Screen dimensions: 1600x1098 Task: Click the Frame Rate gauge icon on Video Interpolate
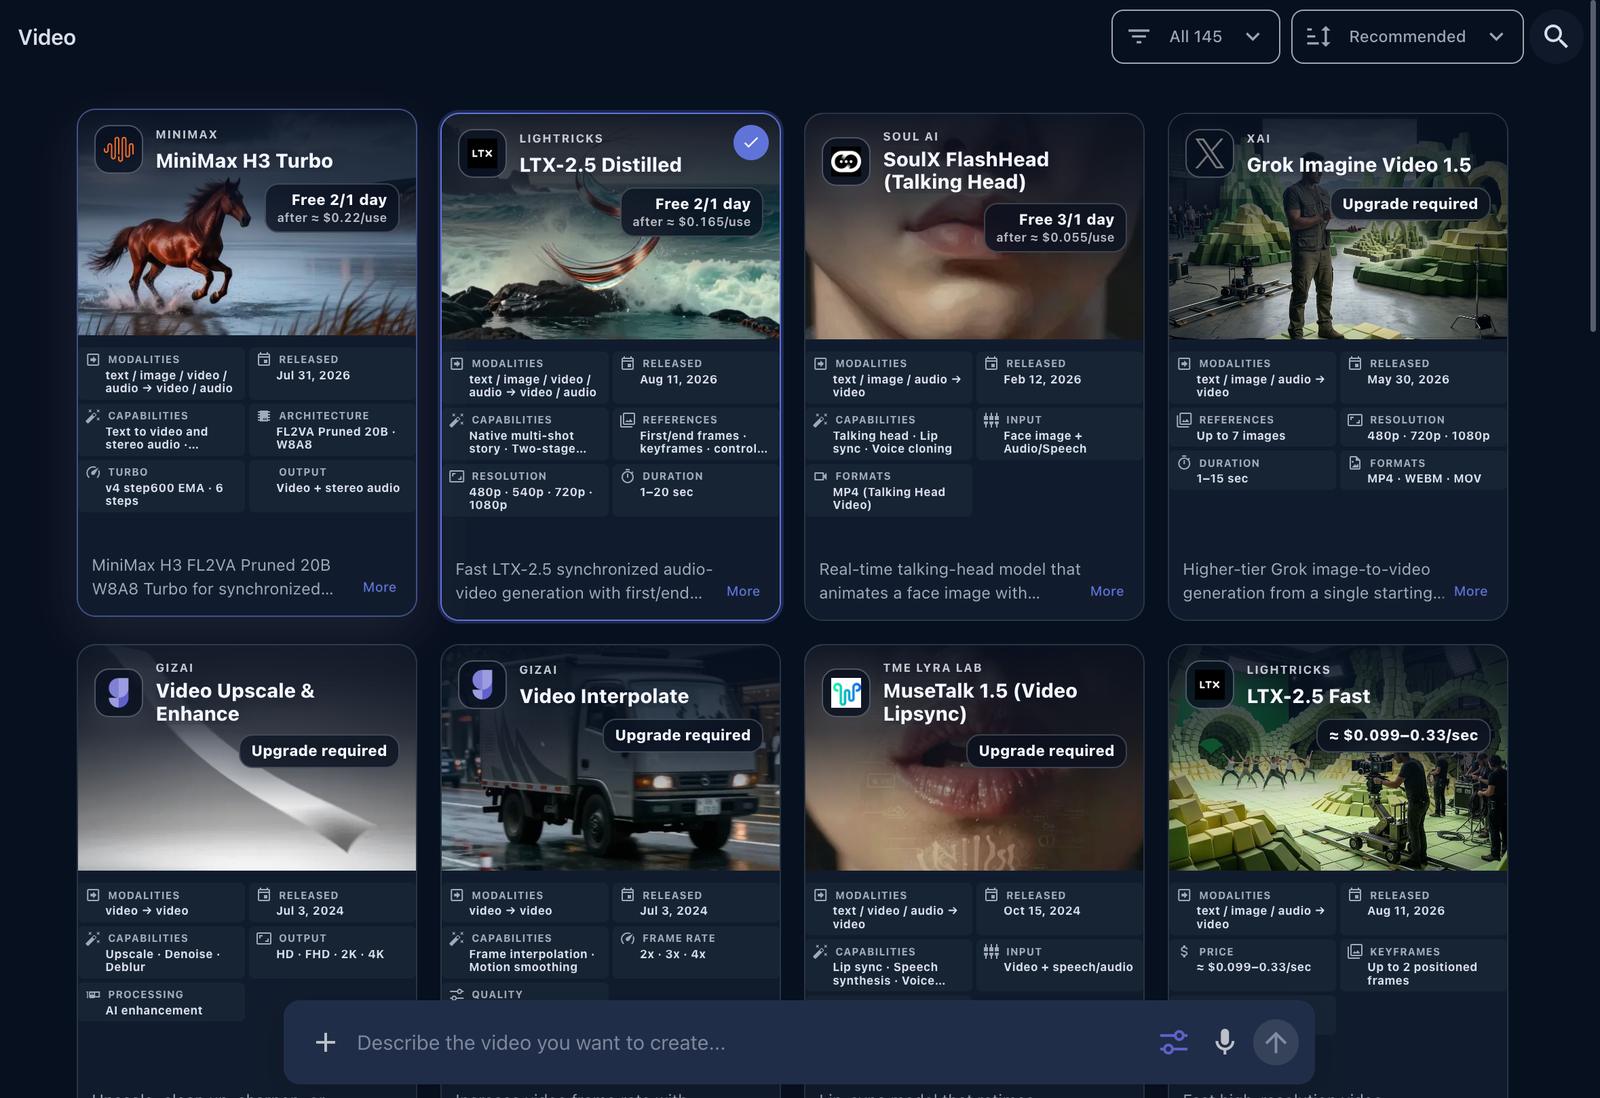[628, 938]
